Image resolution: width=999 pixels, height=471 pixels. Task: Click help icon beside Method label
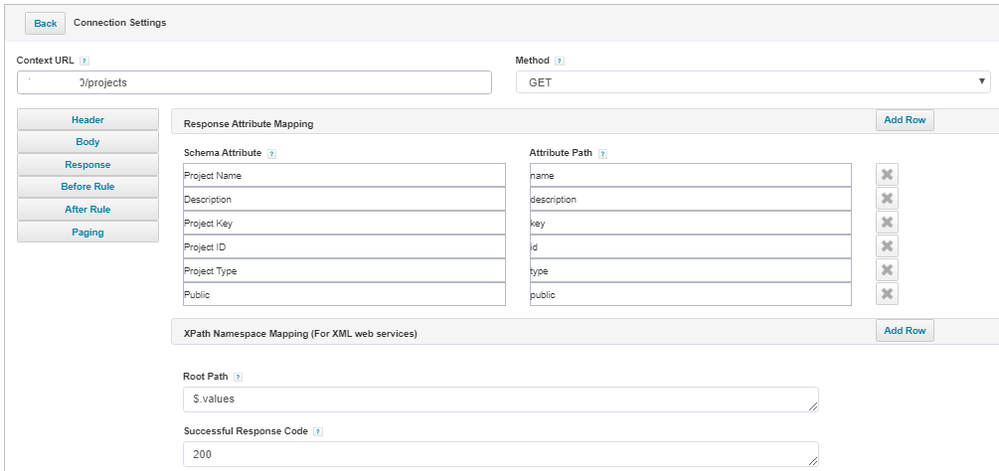tap(559, 61)
